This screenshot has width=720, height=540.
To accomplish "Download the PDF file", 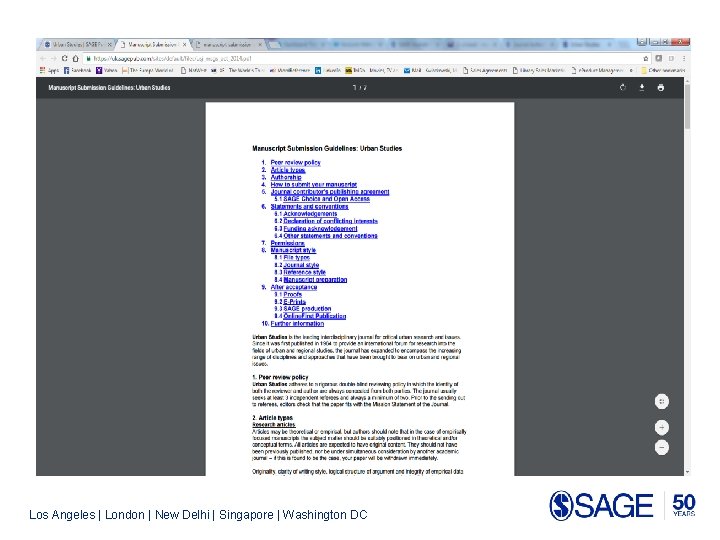I will pyautogui.click(x=642, y=87).
